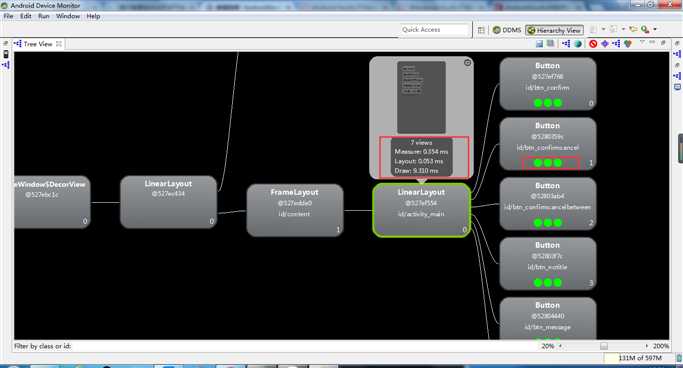
Task: Click the Quick Access search field
Action: coord(436,30)
